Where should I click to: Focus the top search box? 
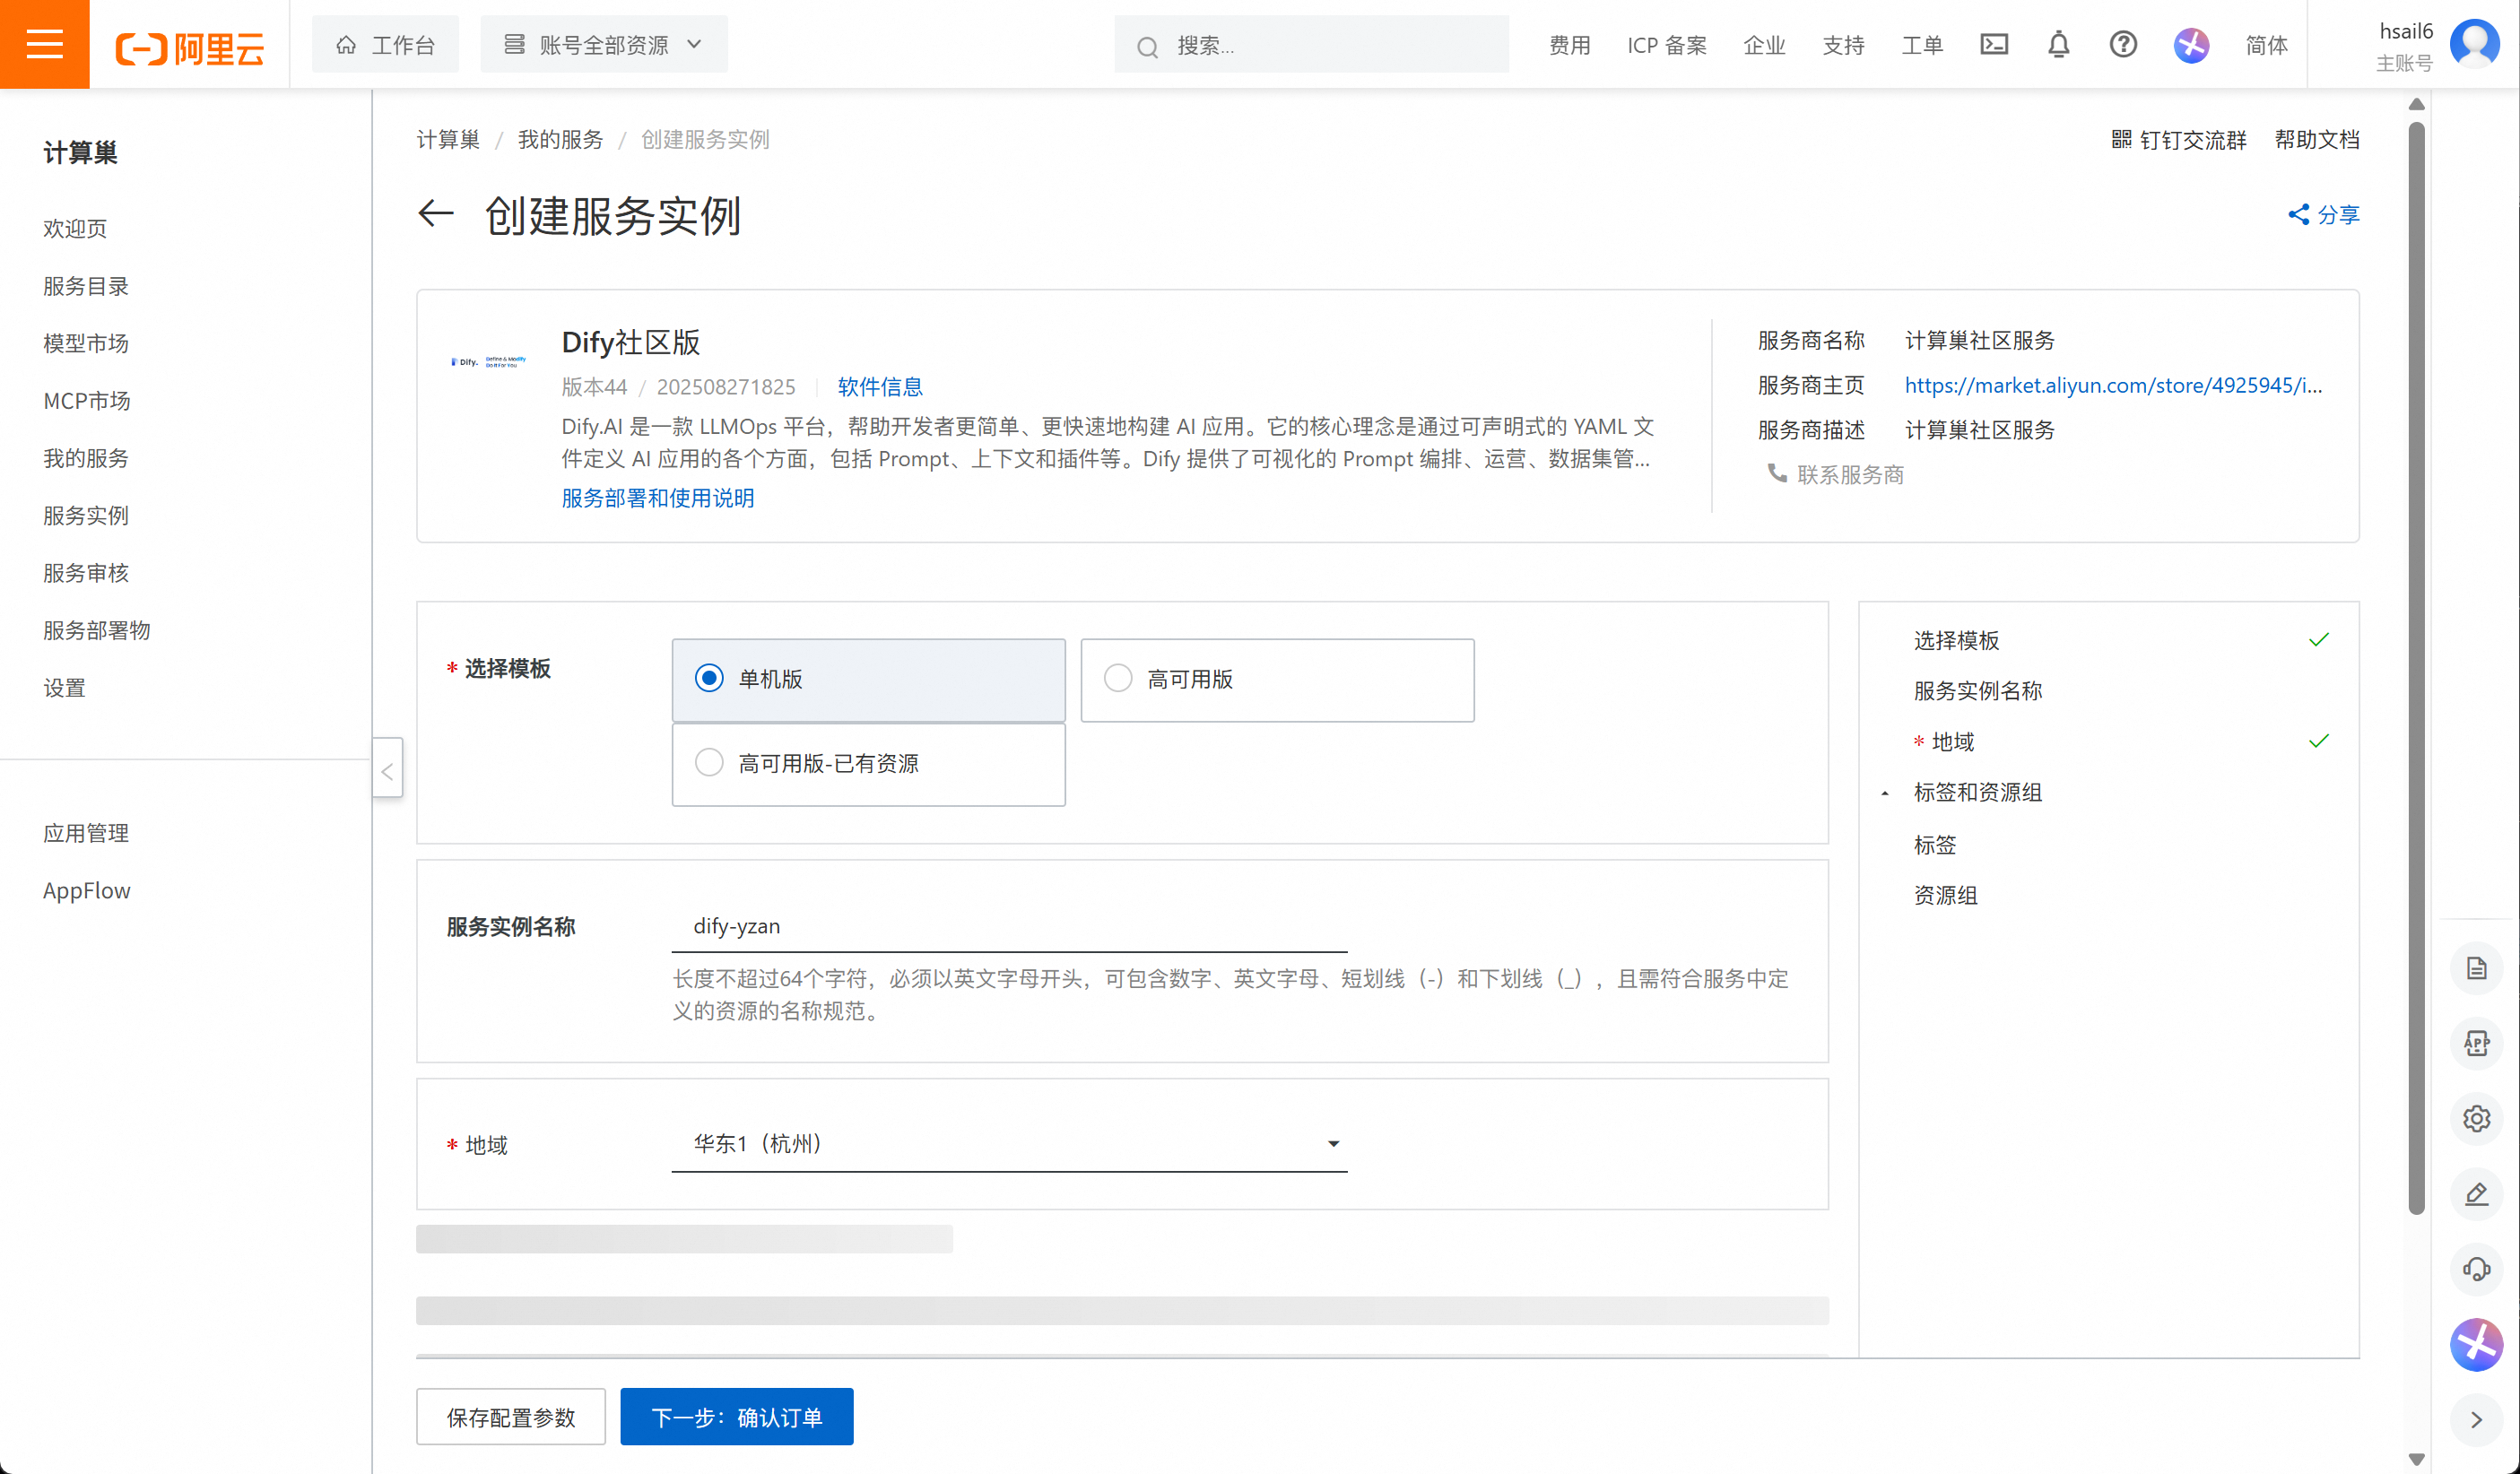(x=1311, y=44)
